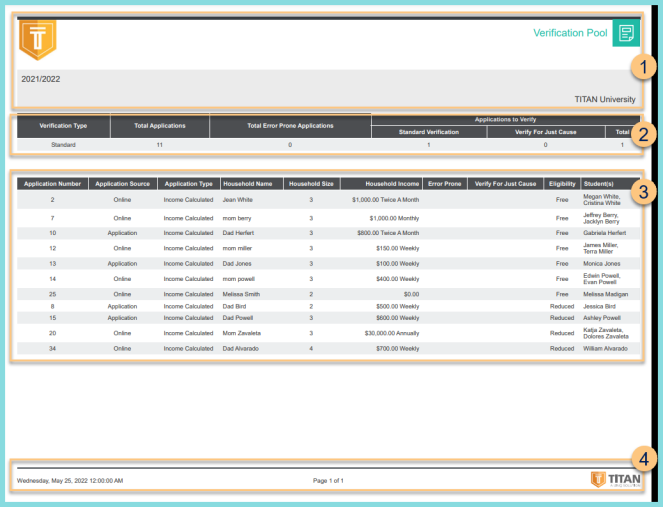The width and height of the screenshot is (663, 507).
Task: Click the Error Prone column header
Action: 445,184
